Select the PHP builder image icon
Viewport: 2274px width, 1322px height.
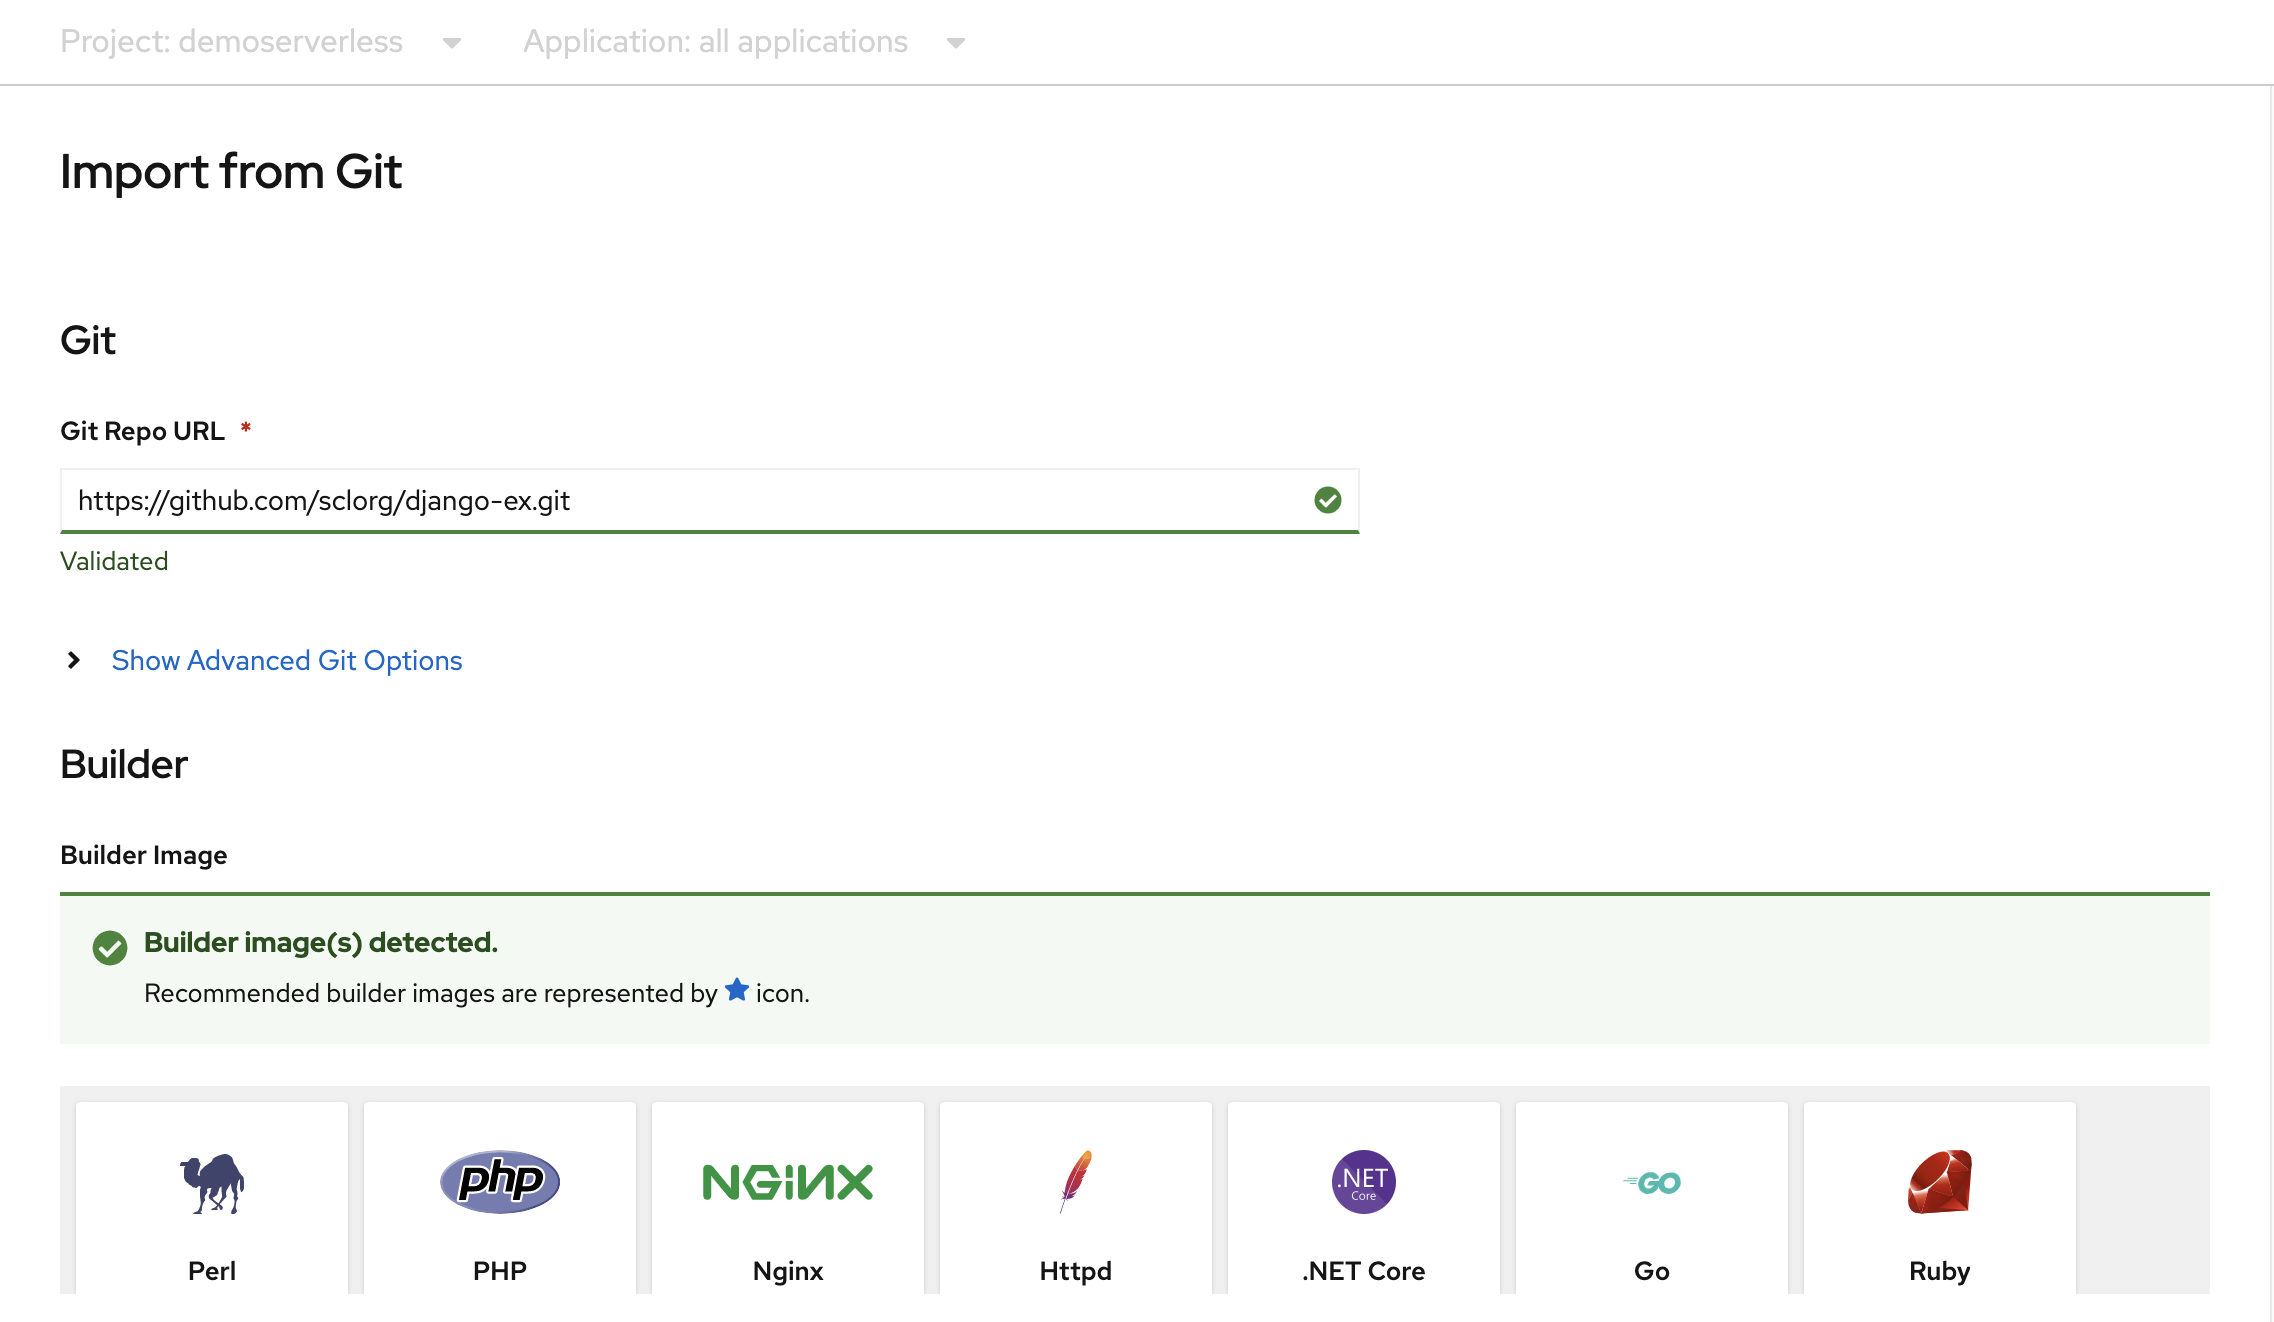(499, 1180)
